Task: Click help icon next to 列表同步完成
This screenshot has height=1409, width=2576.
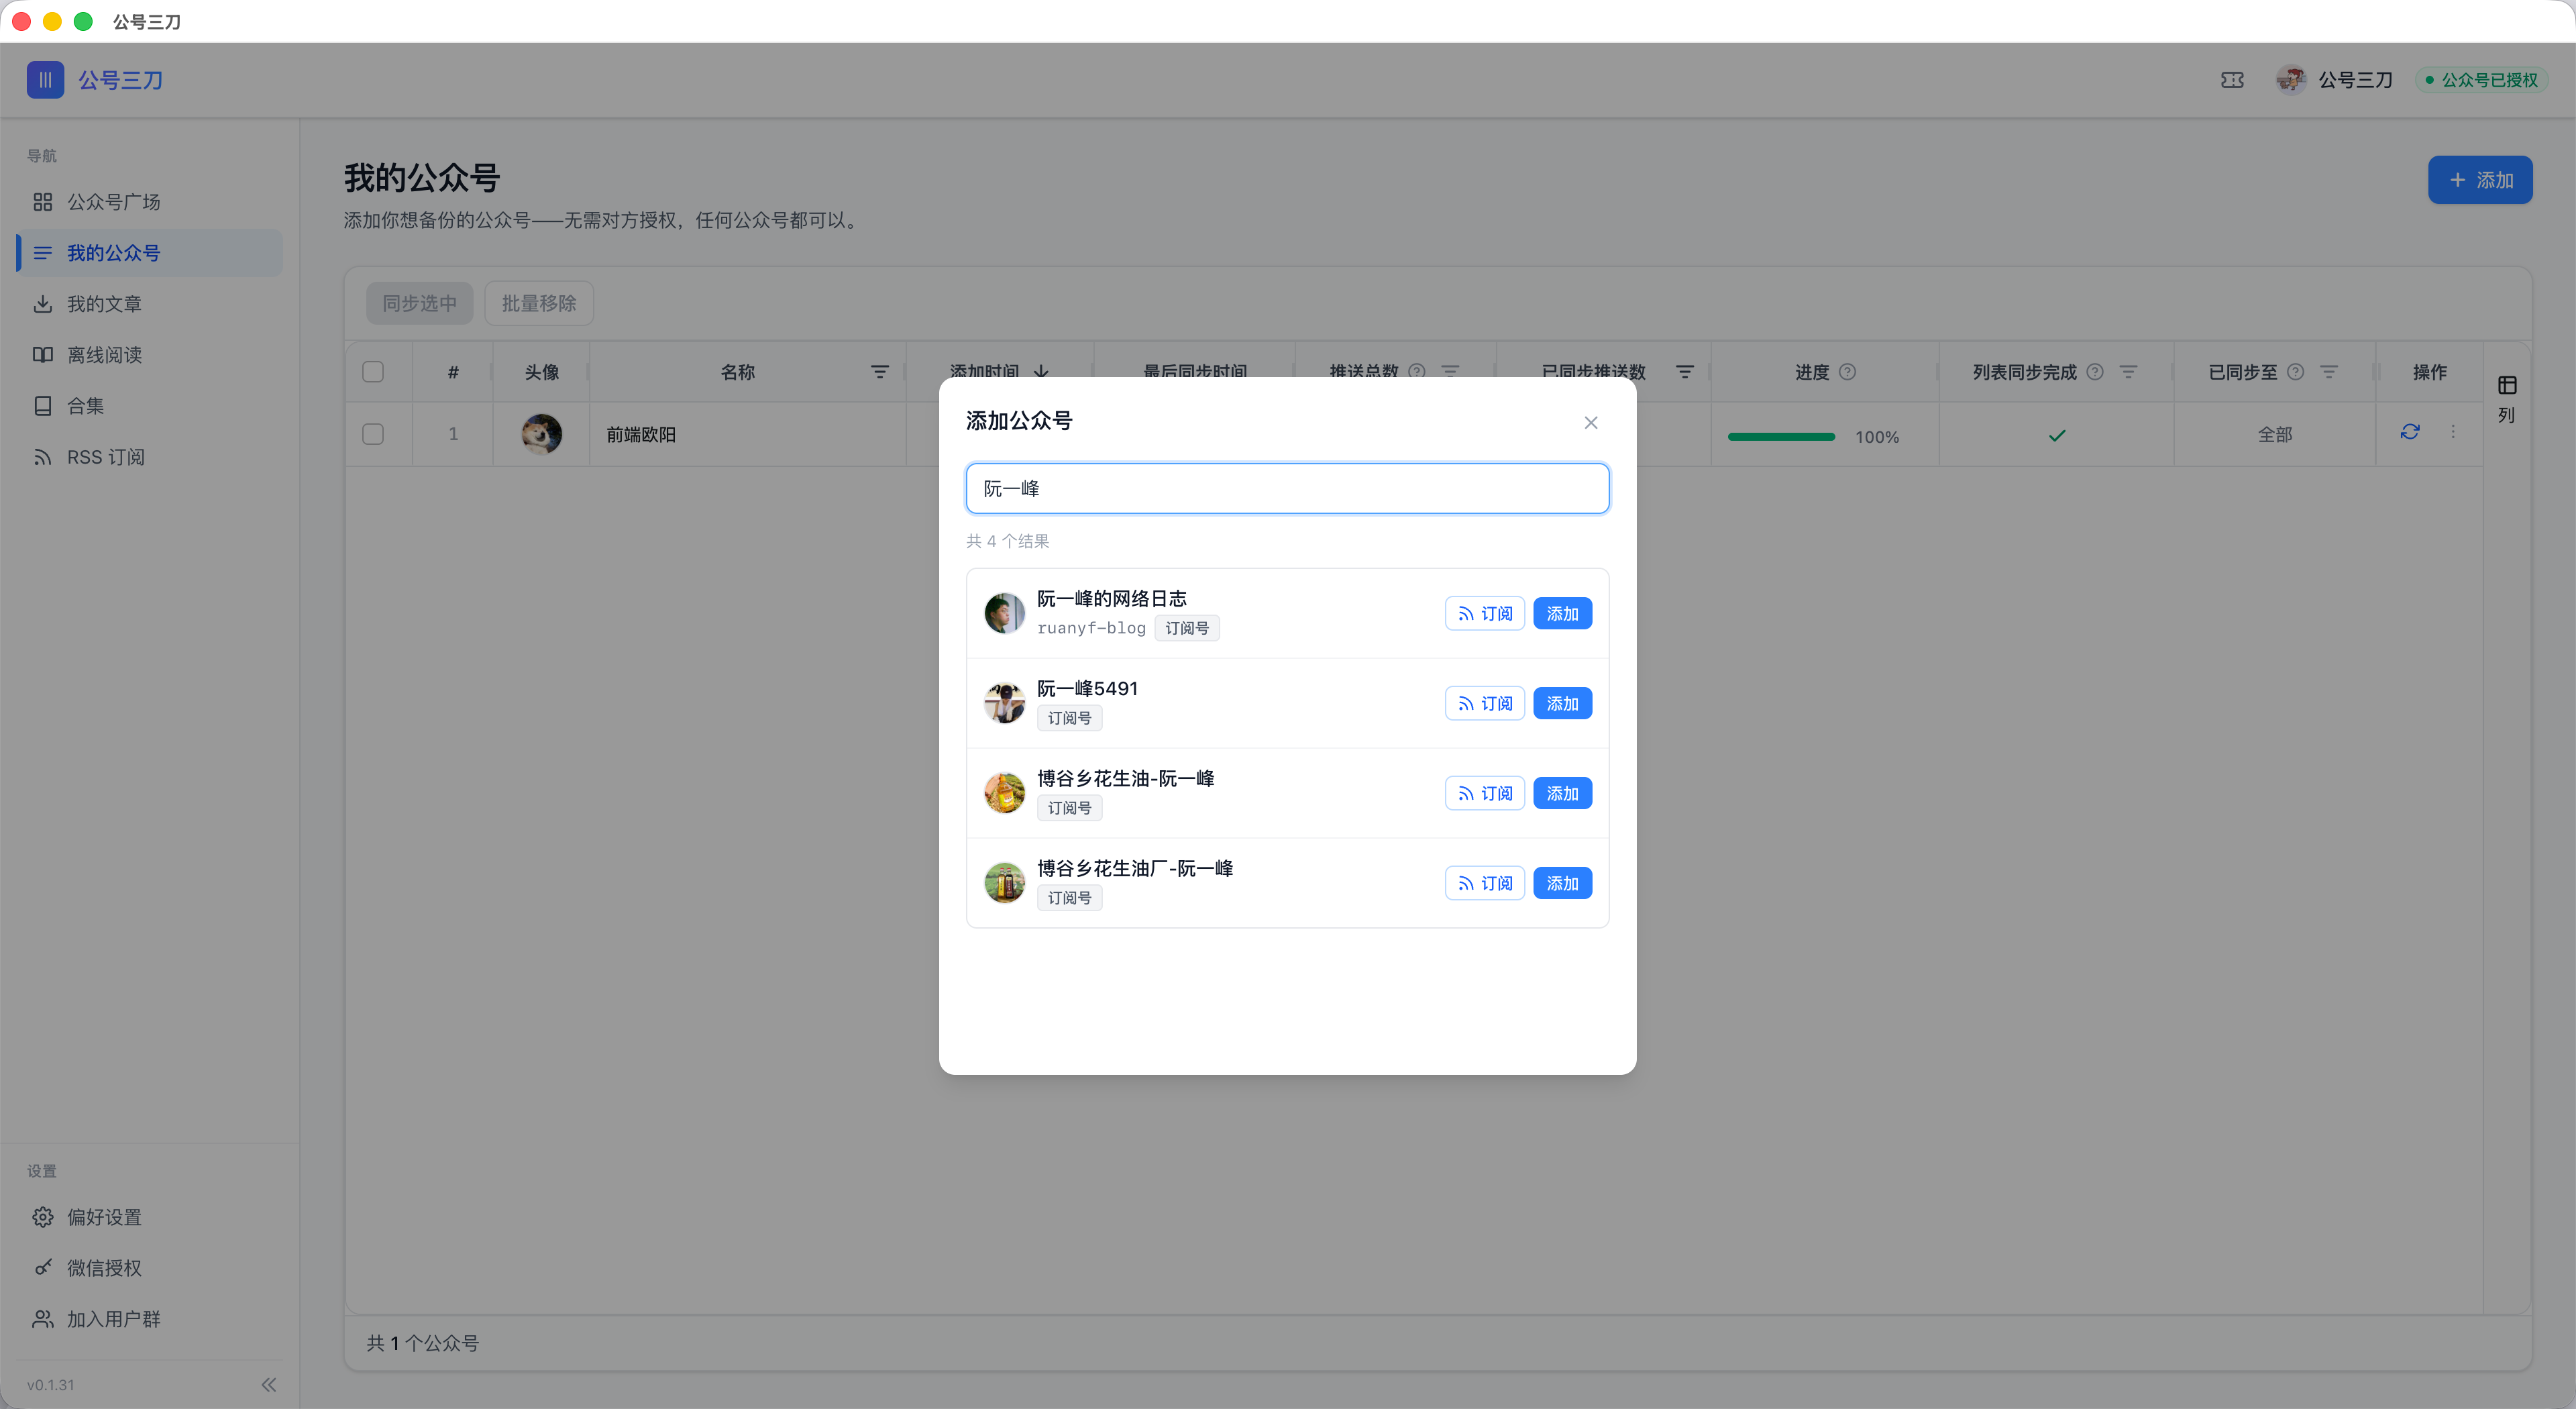Action: click(2095, 372)
